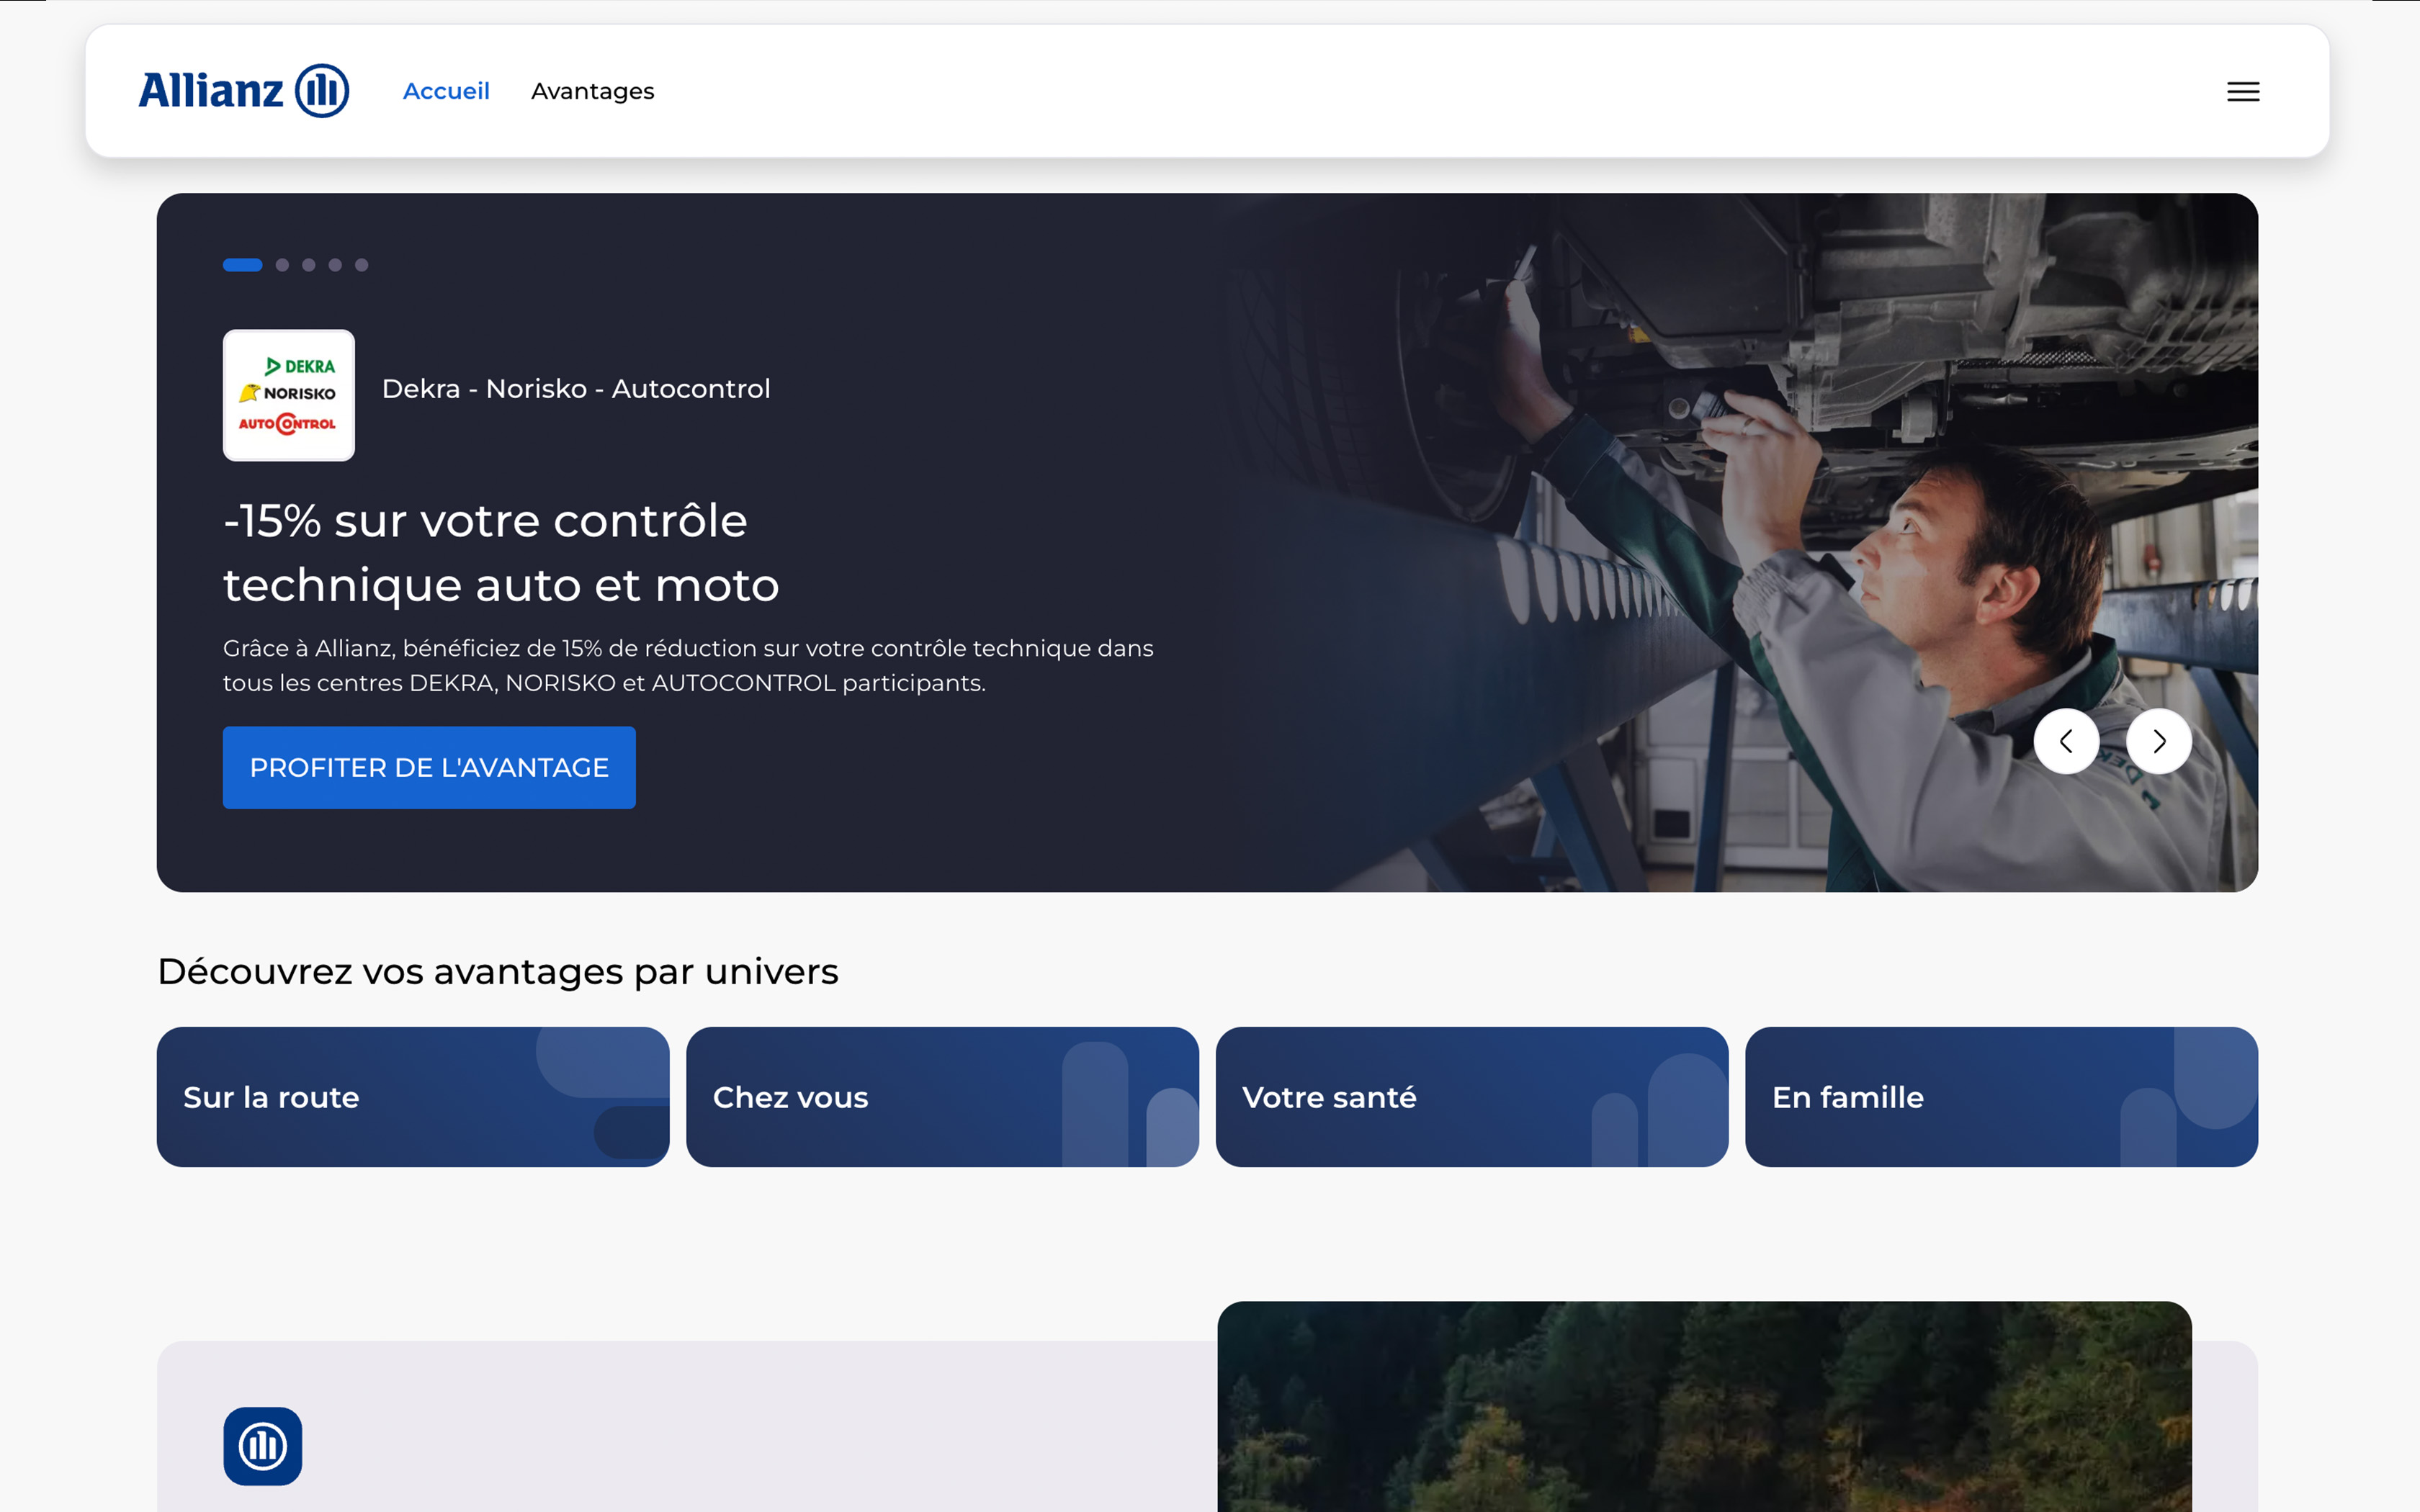Click the forest landscape image
The image size is (2420, 1512).
(x=1704, y=1406)
